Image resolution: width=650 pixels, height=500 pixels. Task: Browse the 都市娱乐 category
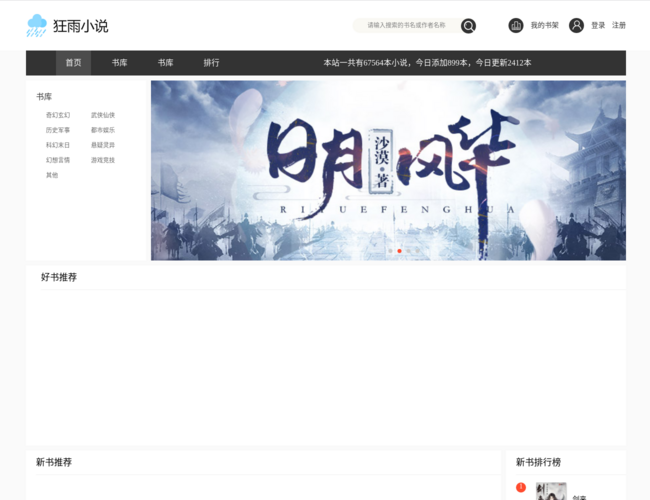(103, 130)
